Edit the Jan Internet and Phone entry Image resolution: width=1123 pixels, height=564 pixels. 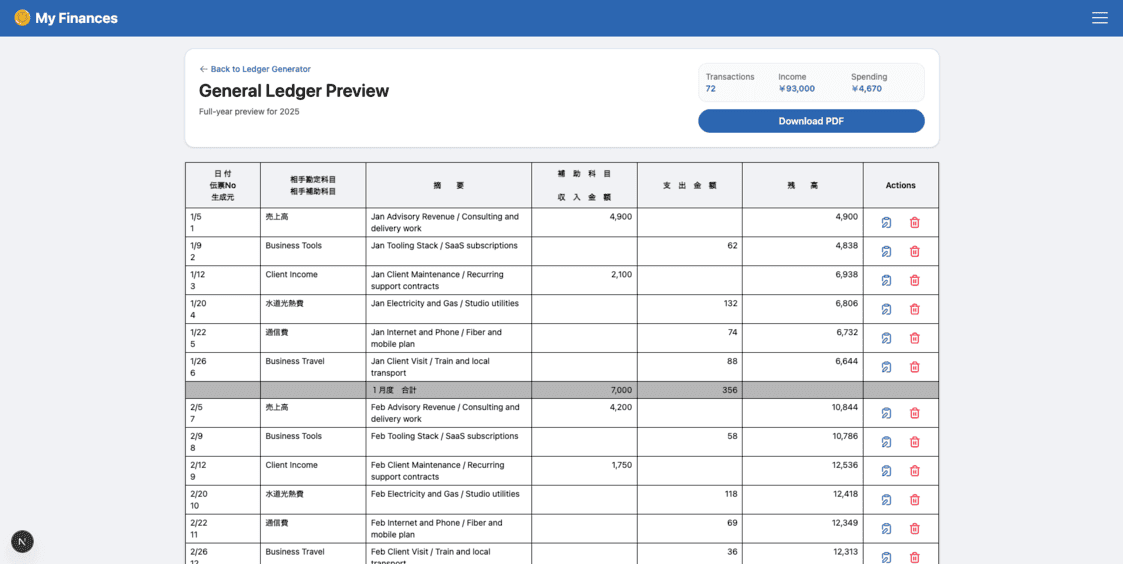click(x=886, y=338)
